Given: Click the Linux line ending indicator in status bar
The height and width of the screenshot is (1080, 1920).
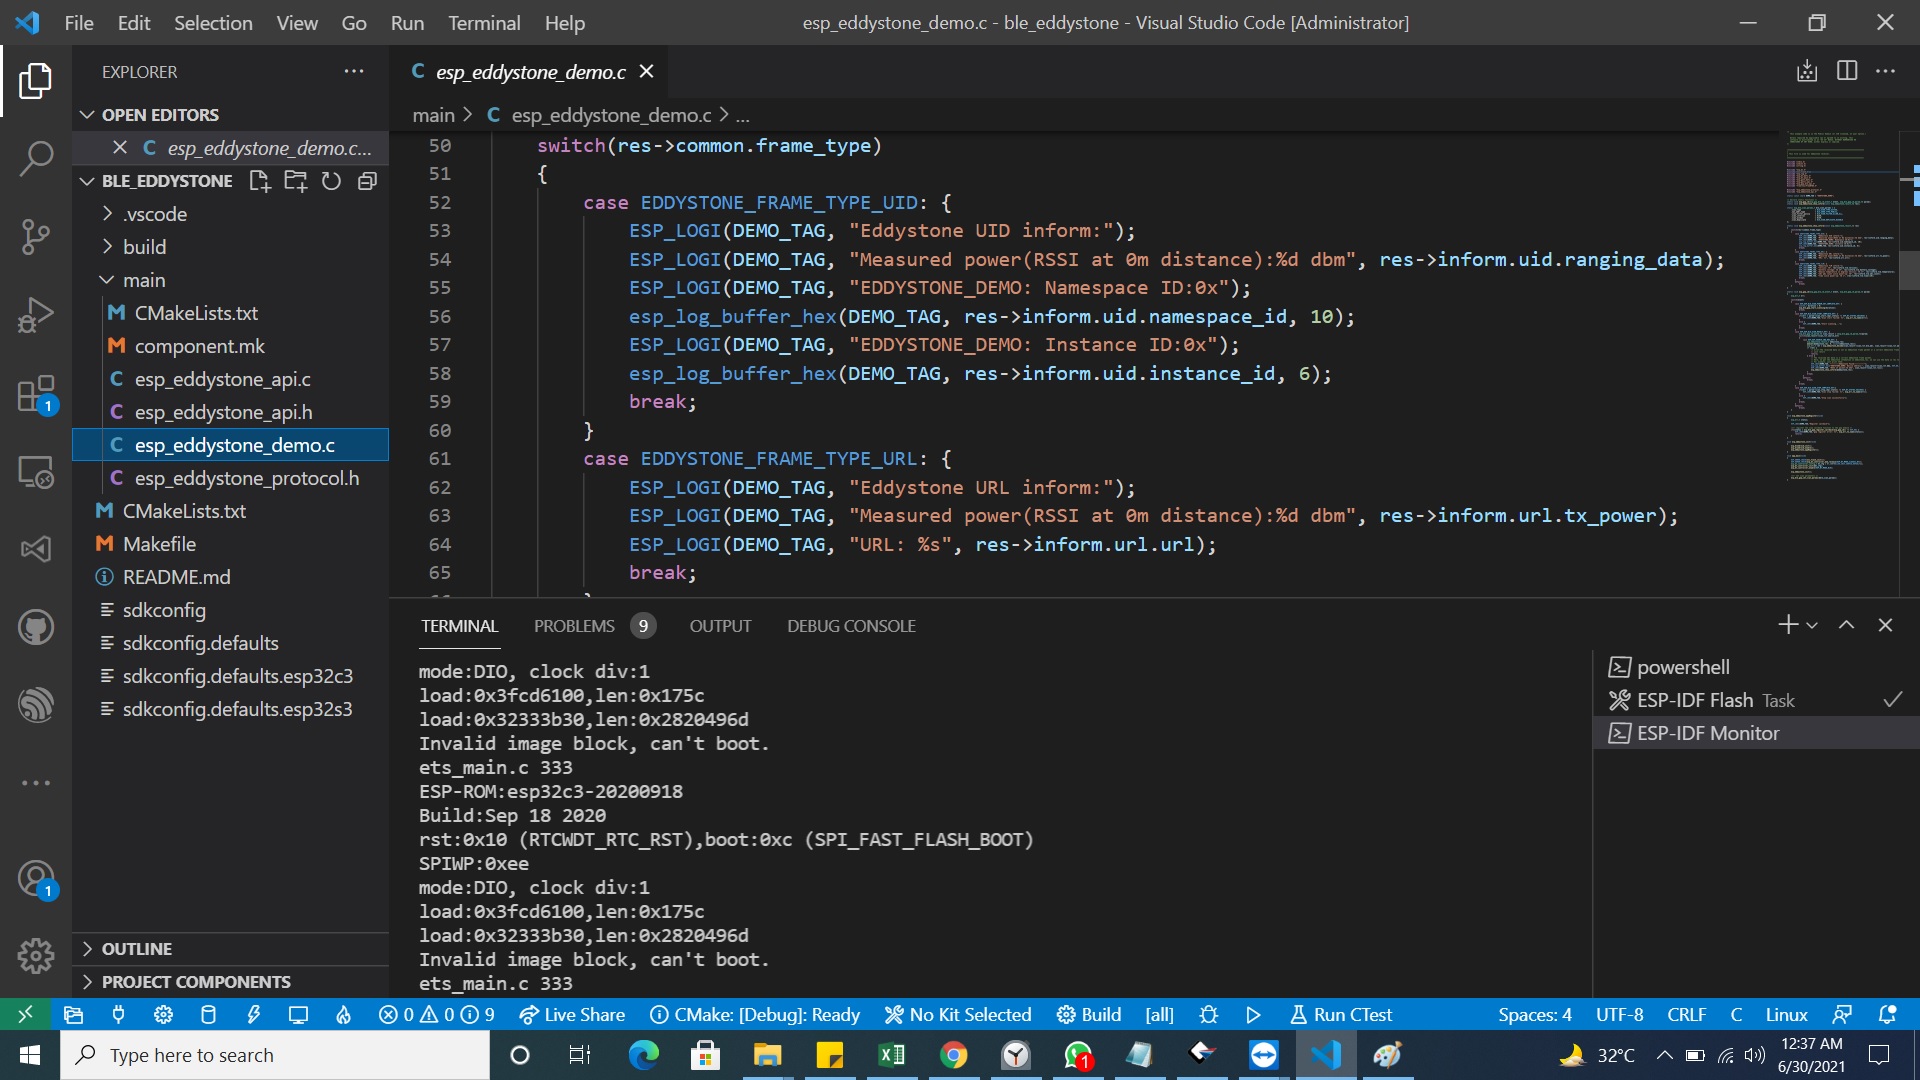Looking at the screenshot, I should tap(1787, 1014).
